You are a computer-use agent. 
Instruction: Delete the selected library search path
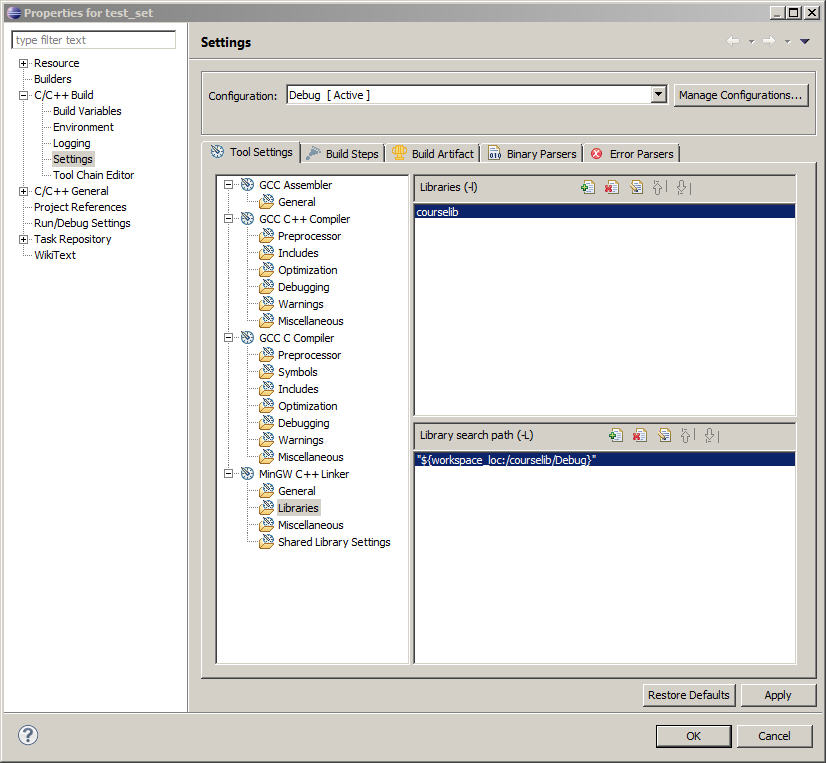(x=639, y=434)
